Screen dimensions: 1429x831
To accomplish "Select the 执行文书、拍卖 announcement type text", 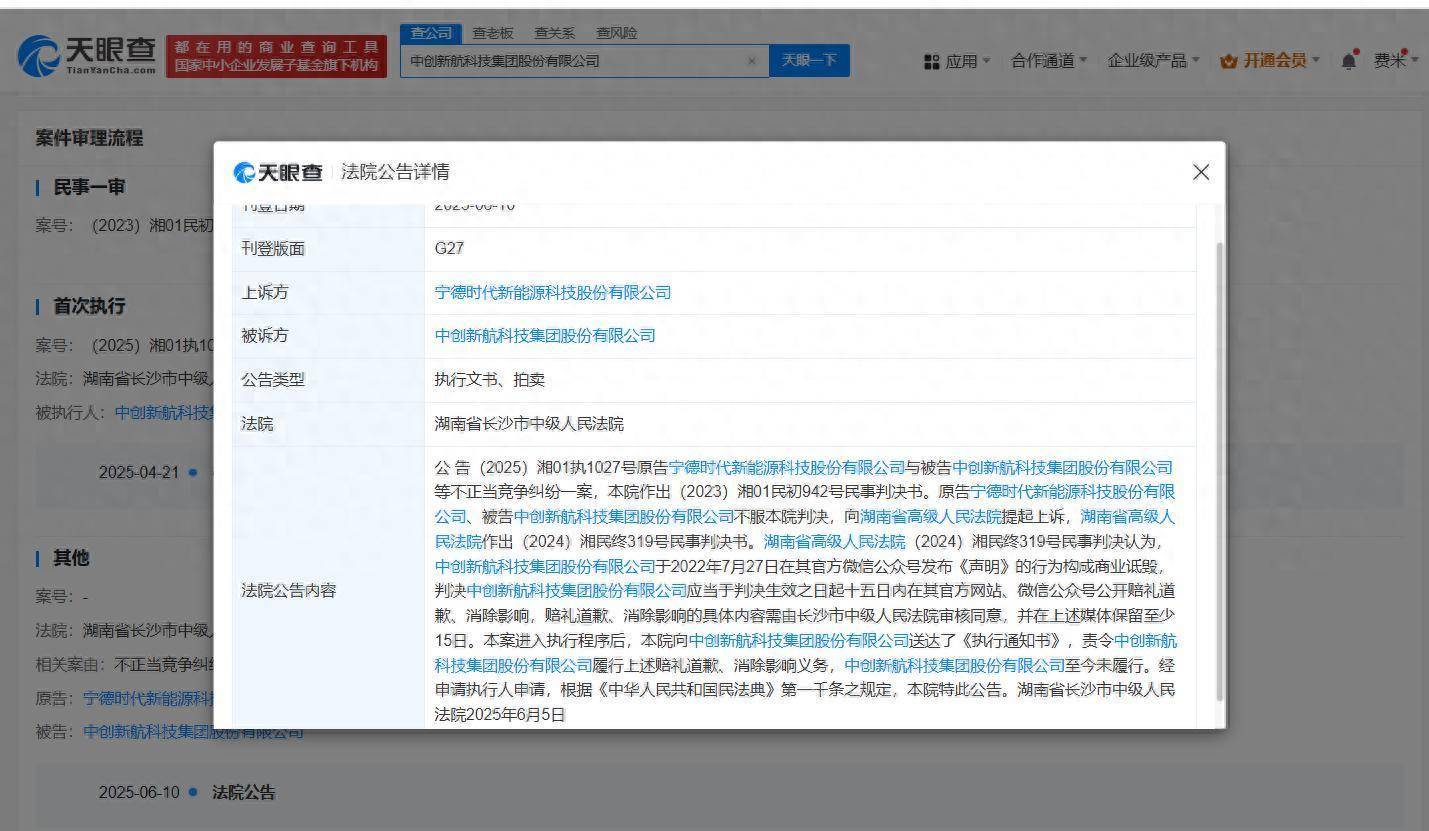I will point(489,380).
